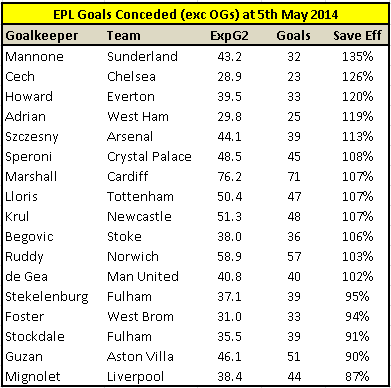Select the Man United team cell

(x=143, y=277)
